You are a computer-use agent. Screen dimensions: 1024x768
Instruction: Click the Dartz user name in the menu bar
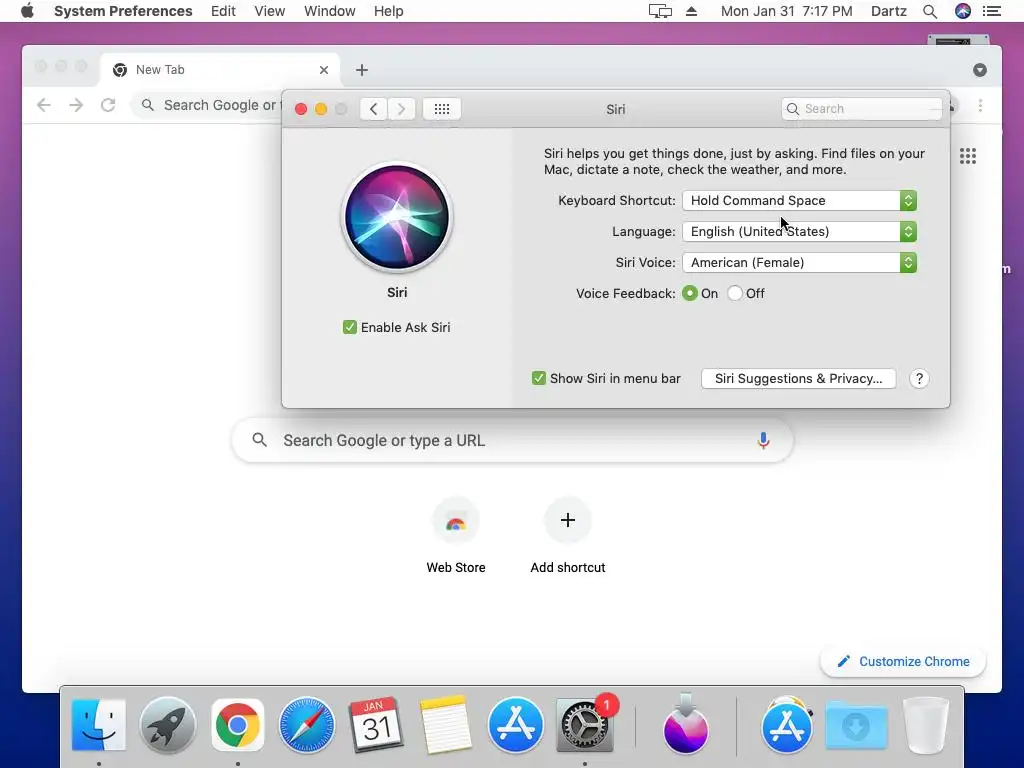pyautogui.click(x=889, y=11)
